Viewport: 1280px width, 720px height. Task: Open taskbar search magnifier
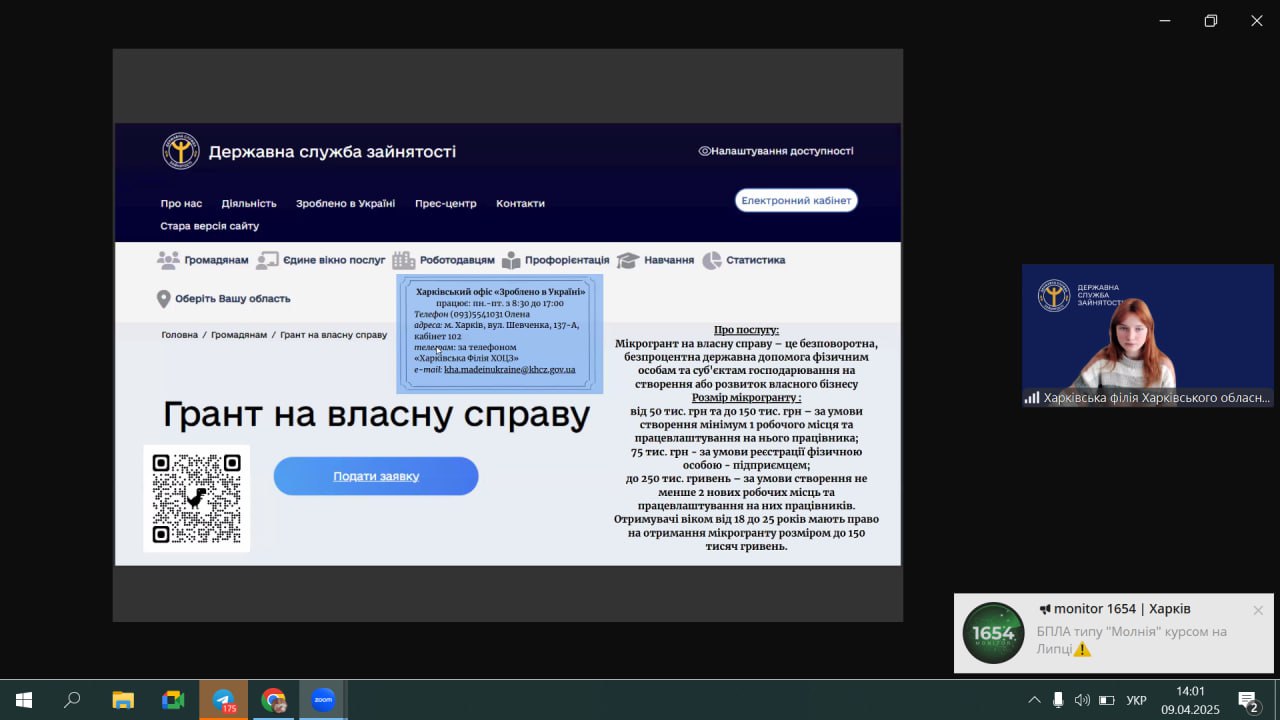click(72, 700)
